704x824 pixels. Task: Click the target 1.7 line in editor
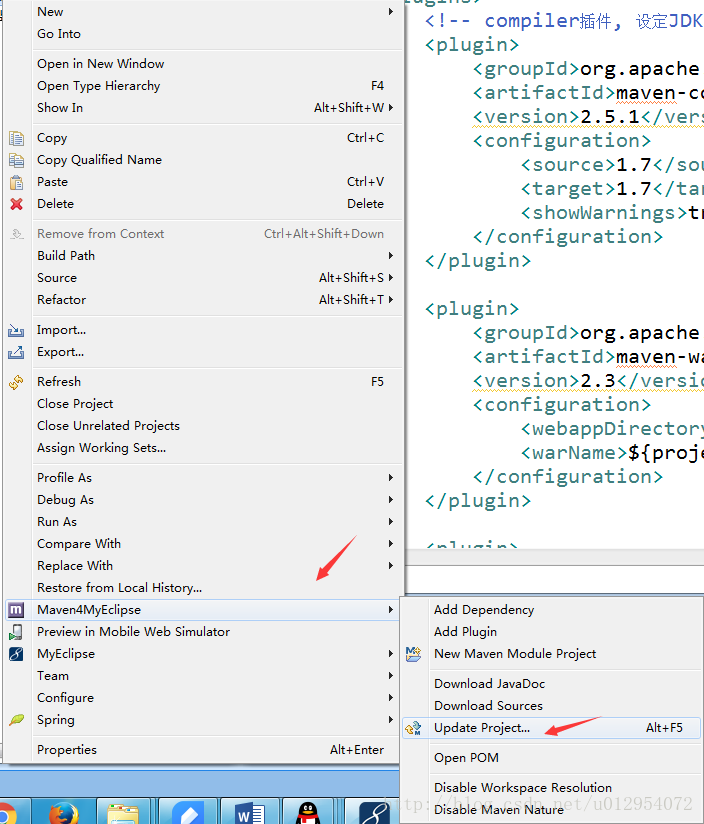point(612,189)
